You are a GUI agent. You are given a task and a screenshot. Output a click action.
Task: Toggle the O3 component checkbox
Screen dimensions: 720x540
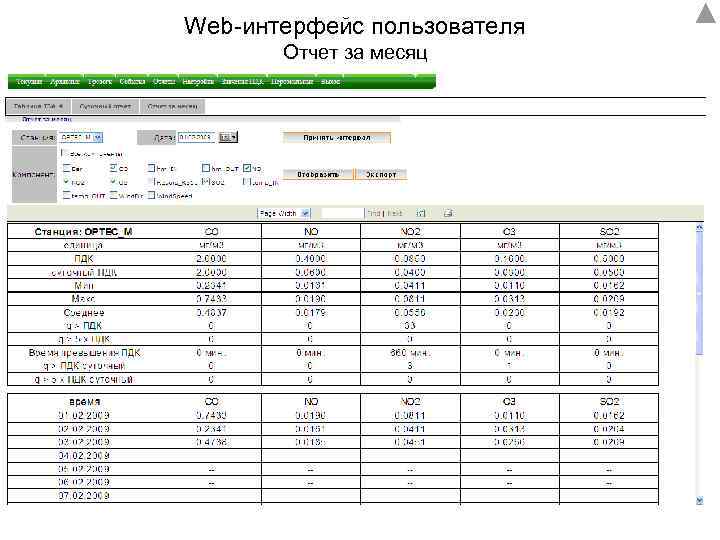click(x=113, y=182)
